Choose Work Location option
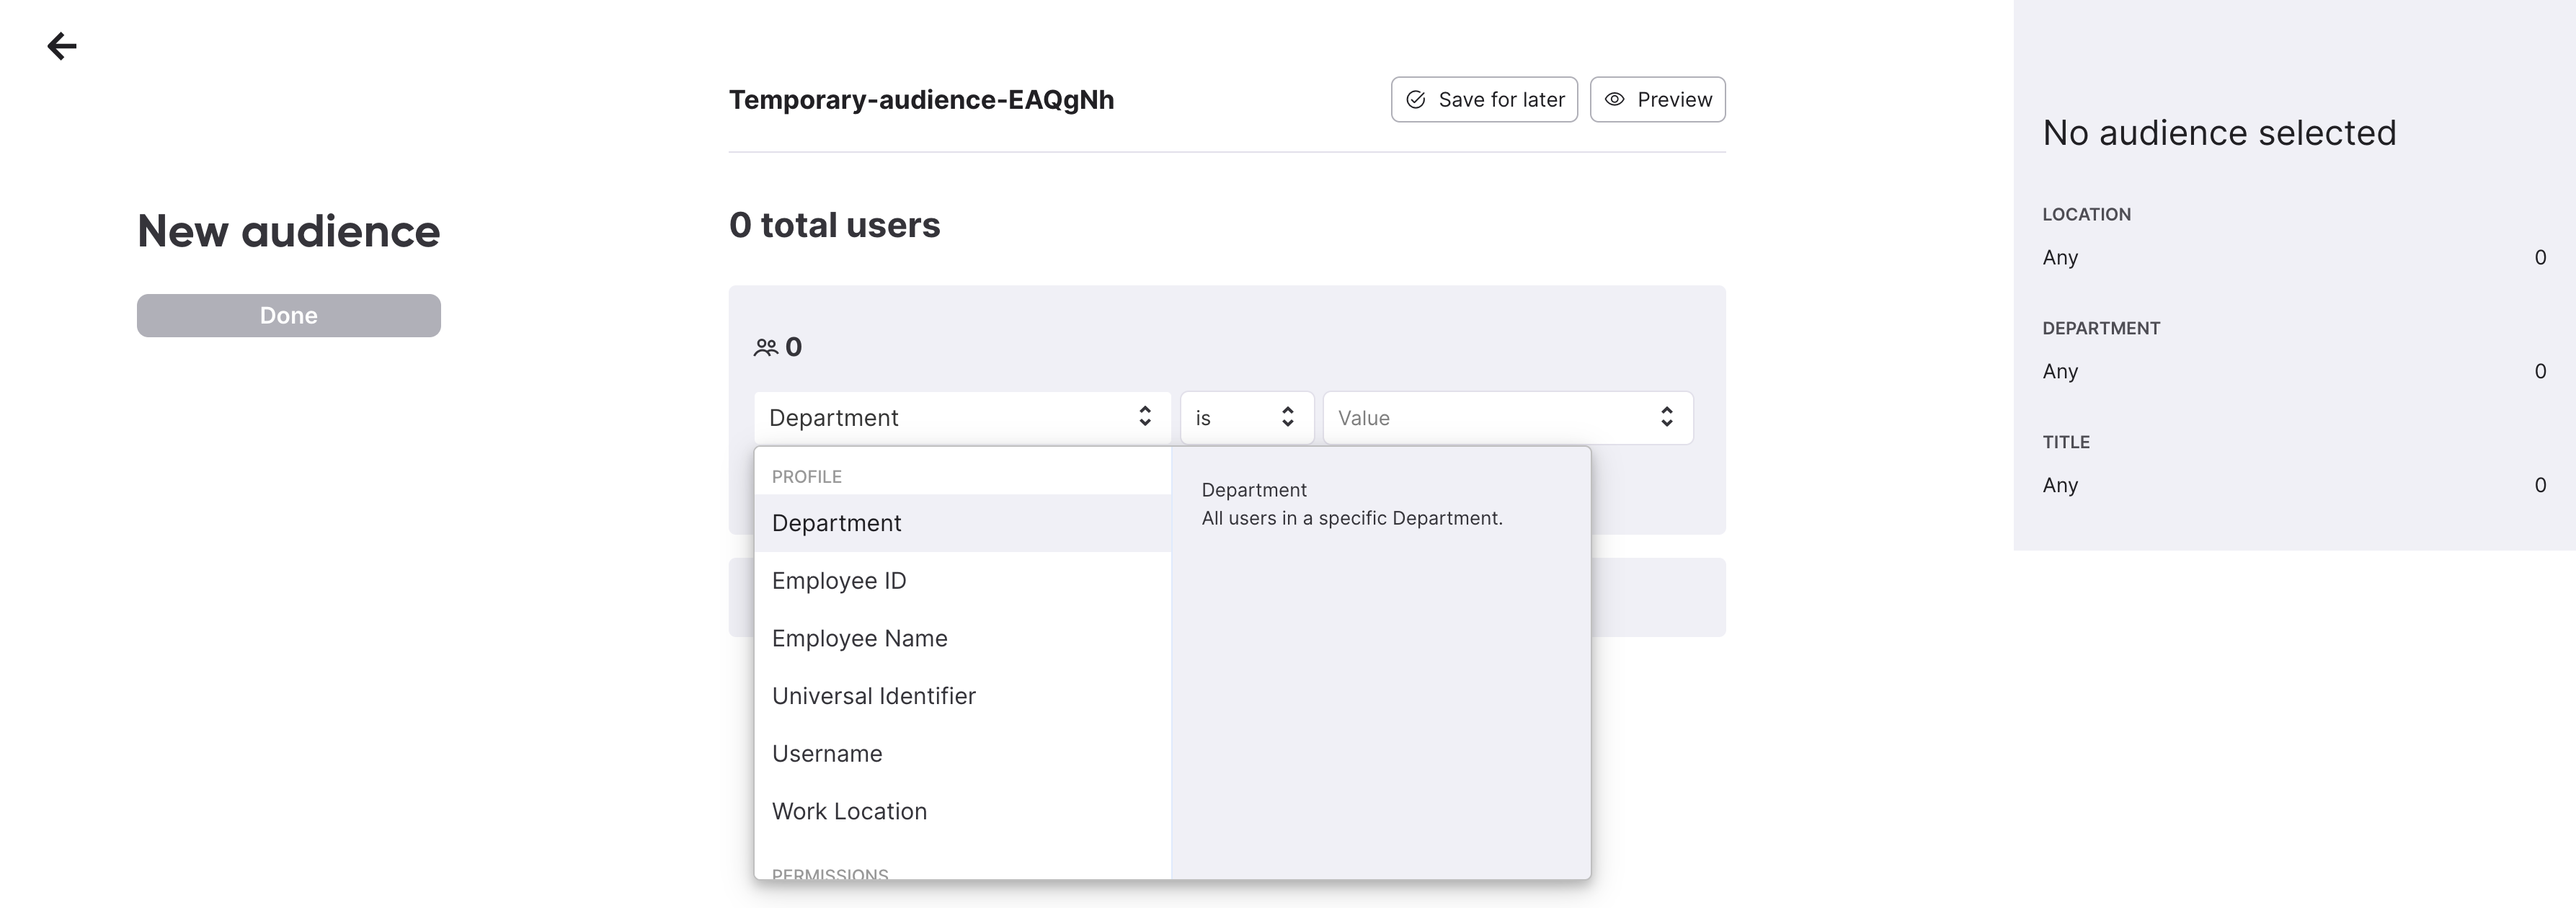This screenshot has height=908, width=2576. click(x=962, y=811)
